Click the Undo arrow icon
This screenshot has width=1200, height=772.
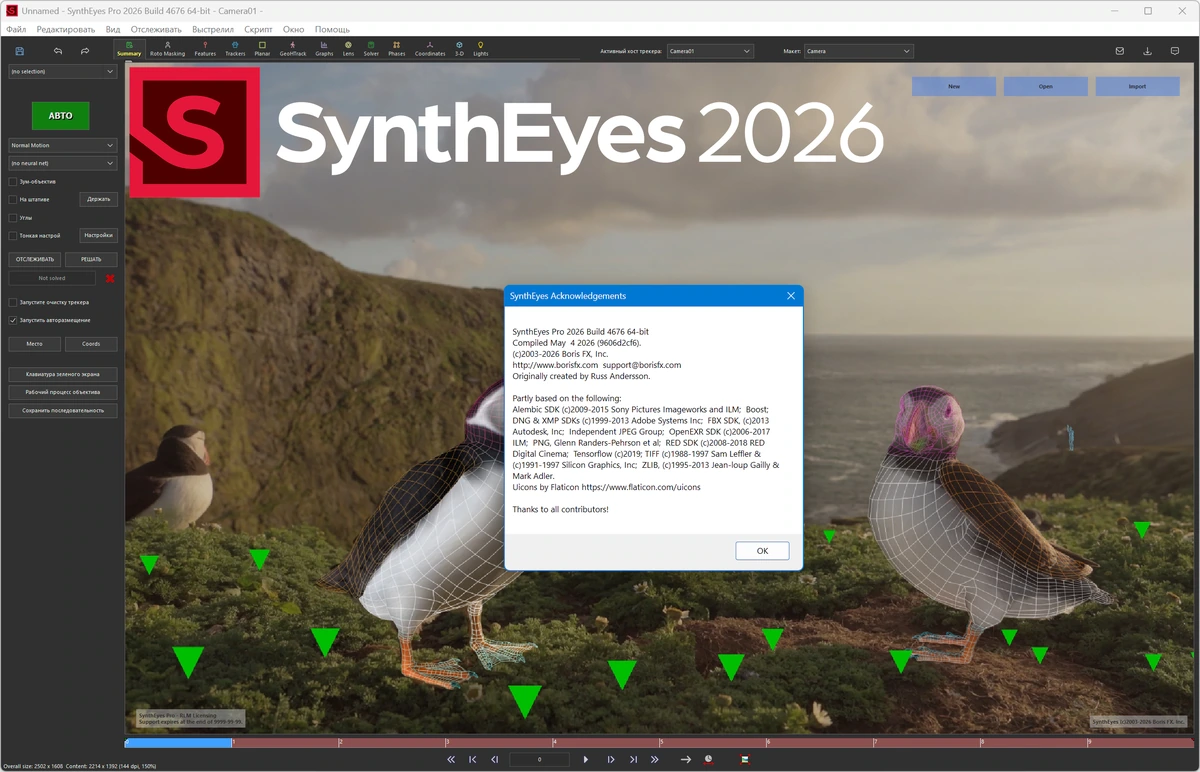click(x=58, y=51)
